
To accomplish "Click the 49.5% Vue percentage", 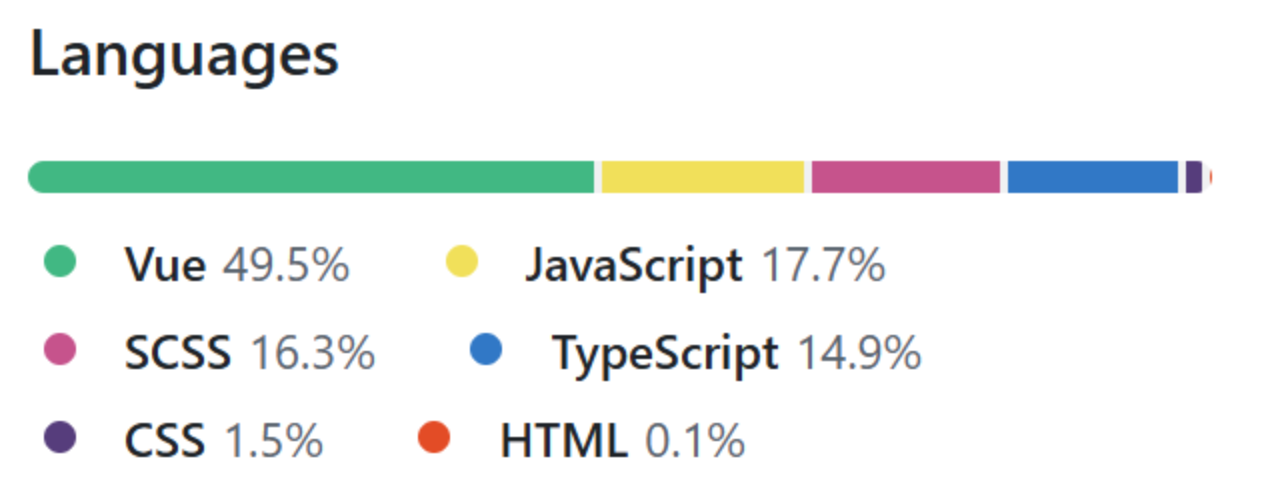I will 286,266.
